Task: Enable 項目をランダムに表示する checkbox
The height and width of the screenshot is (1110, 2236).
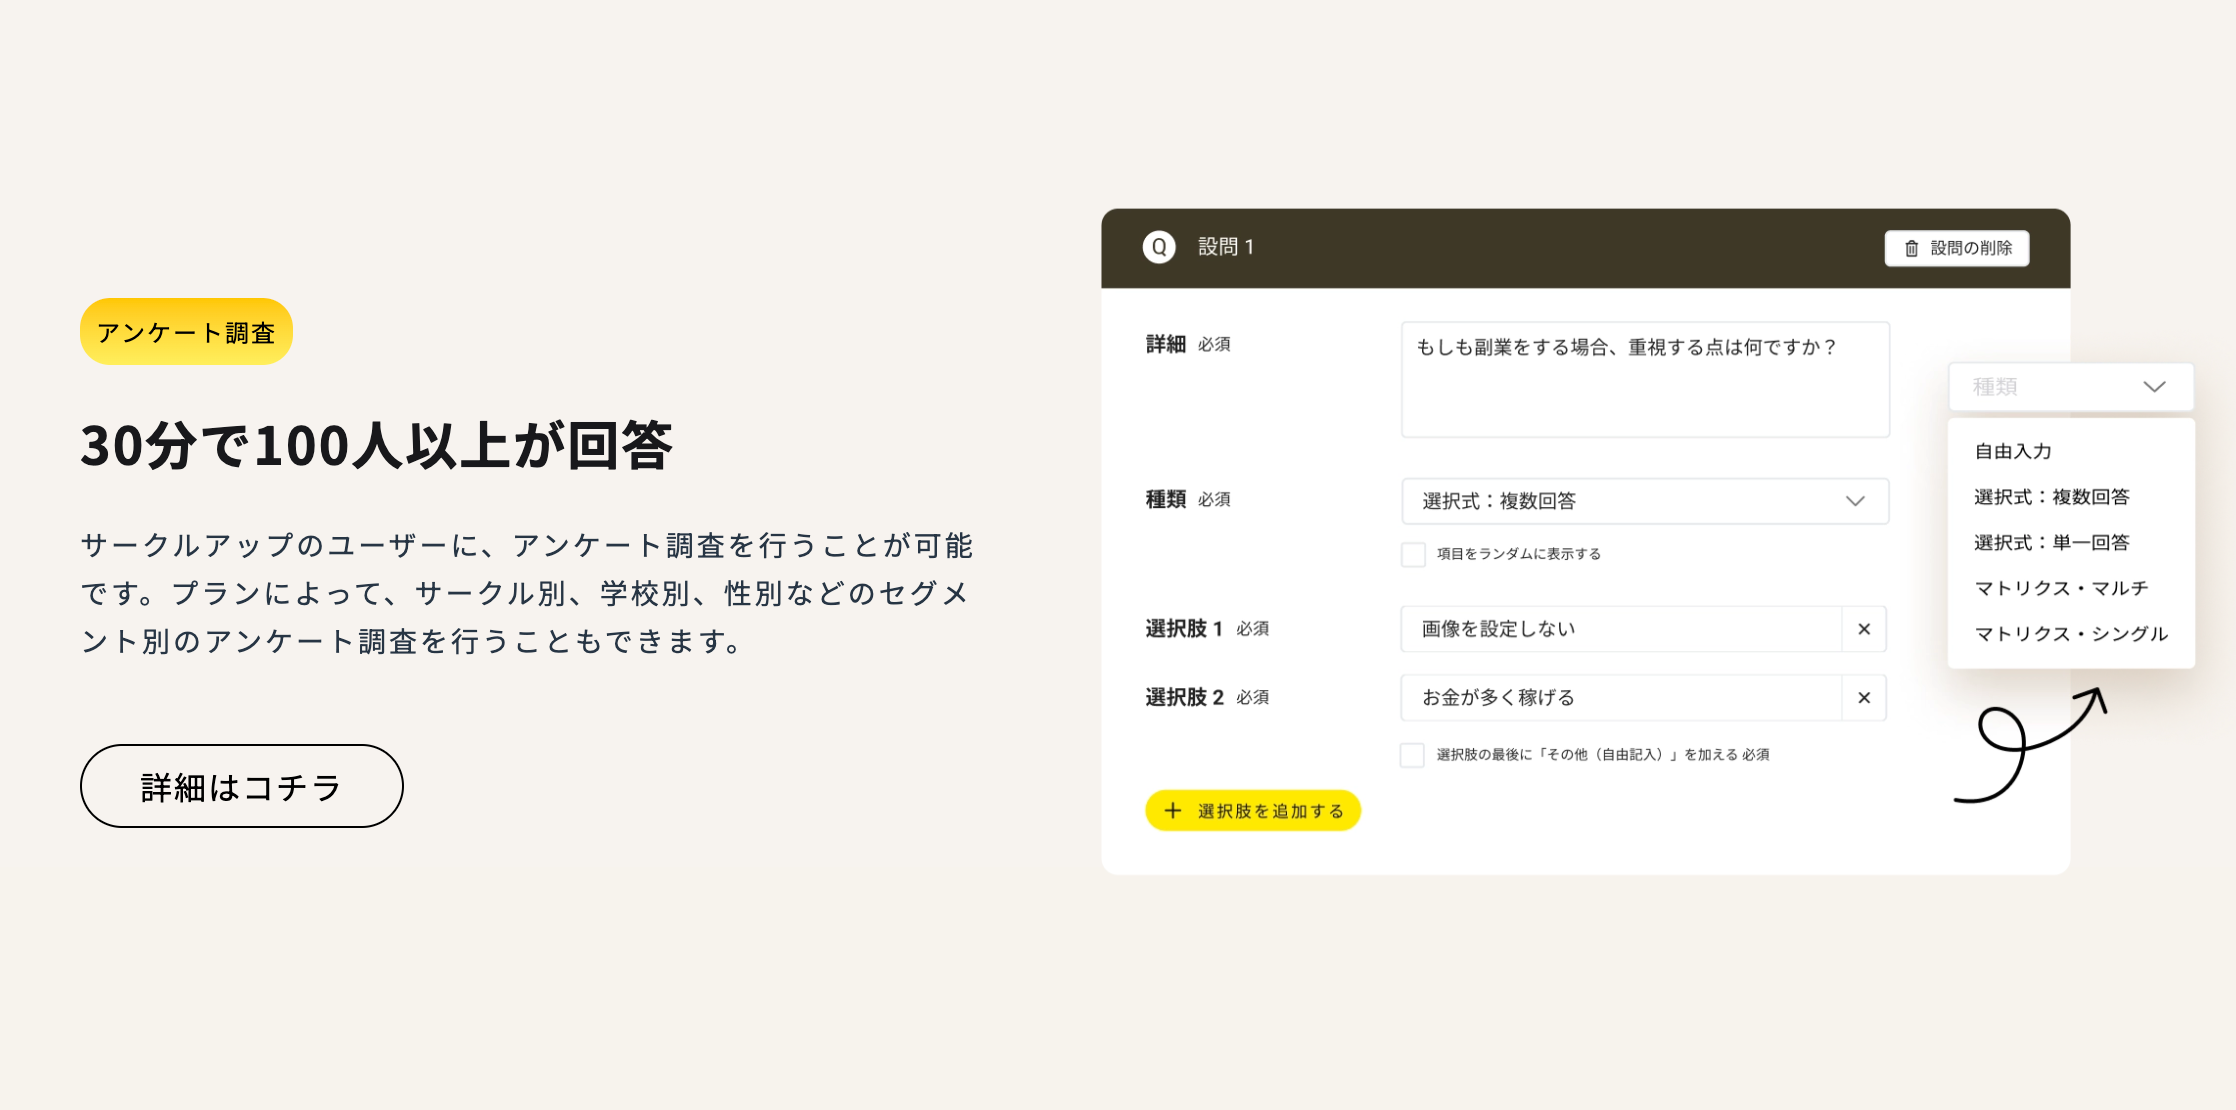Action: coord(1413,554)
